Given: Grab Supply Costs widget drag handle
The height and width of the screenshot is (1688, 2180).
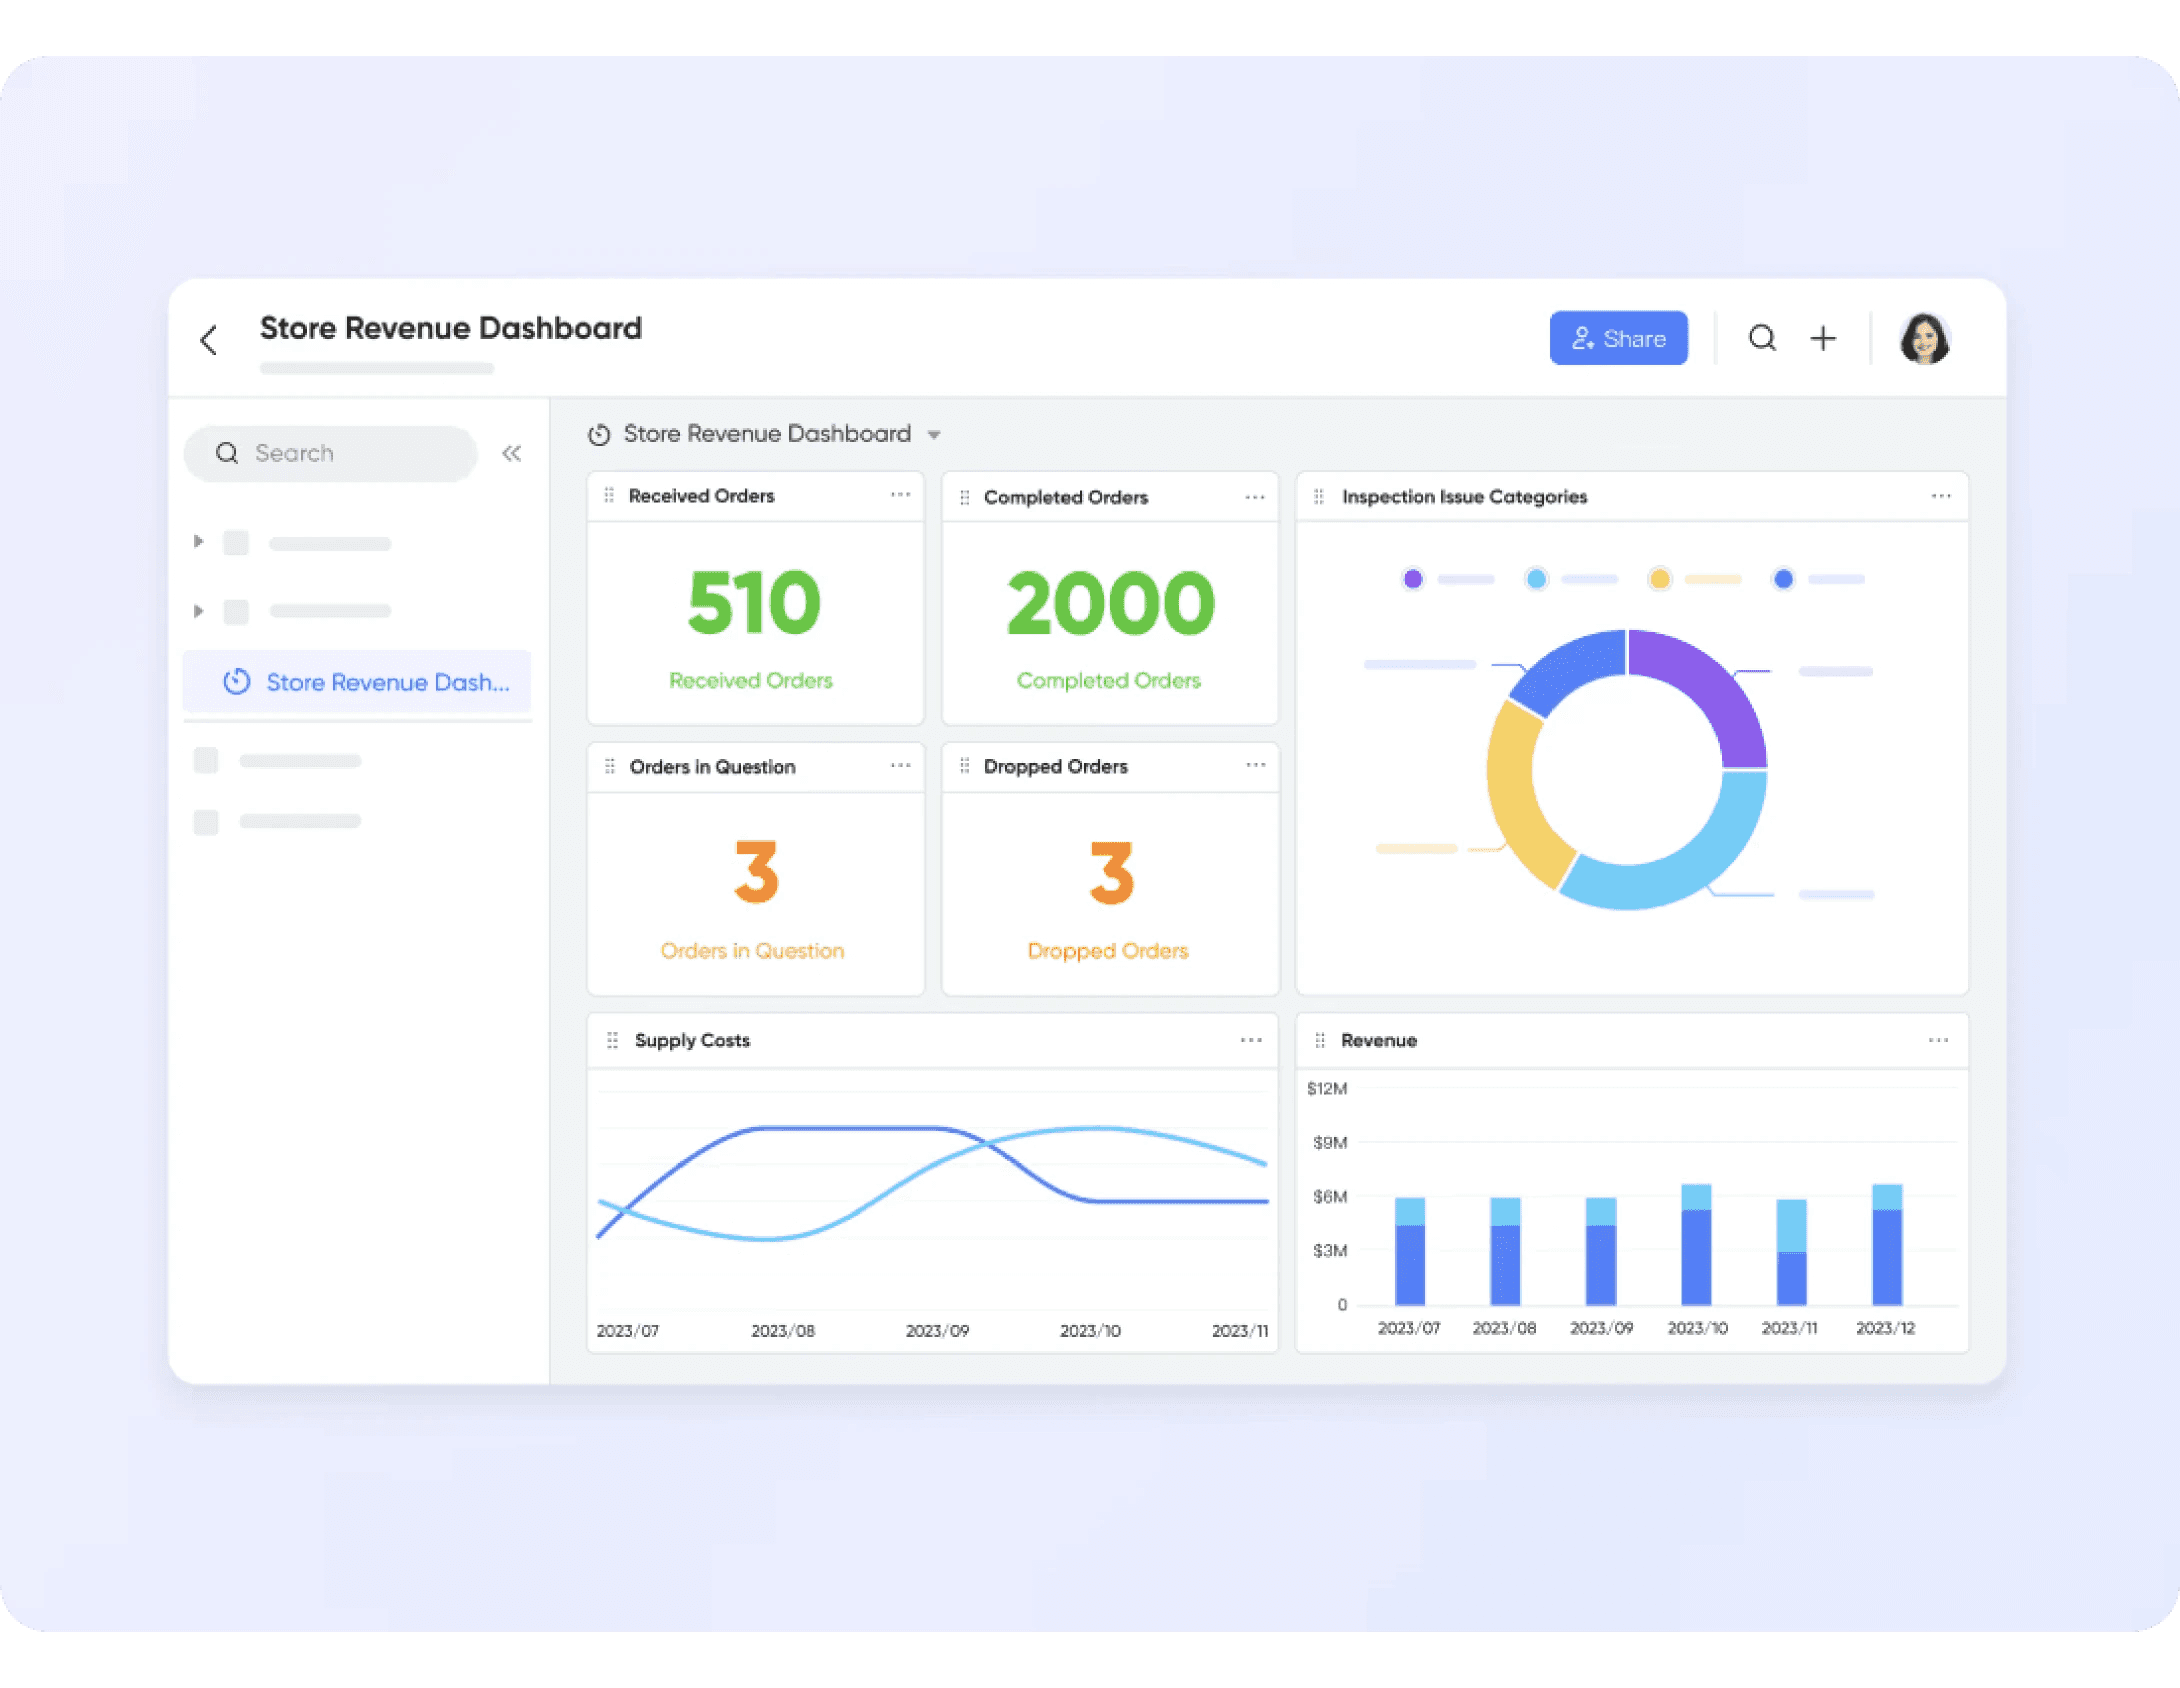Looking at the screenshot, I should click(x=613, y=1040).
